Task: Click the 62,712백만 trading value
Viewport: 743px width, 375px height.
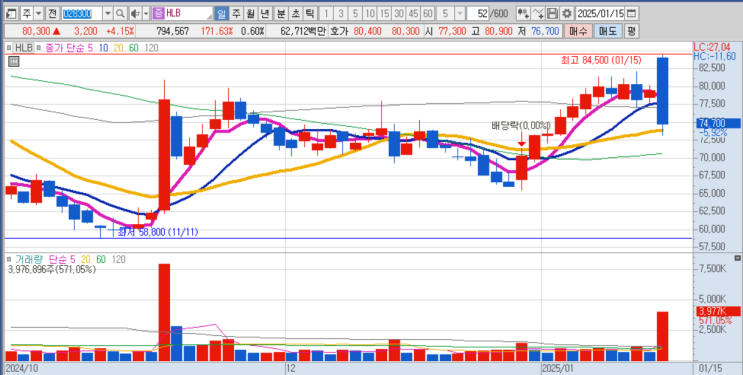Action: [x=303, y=32]
